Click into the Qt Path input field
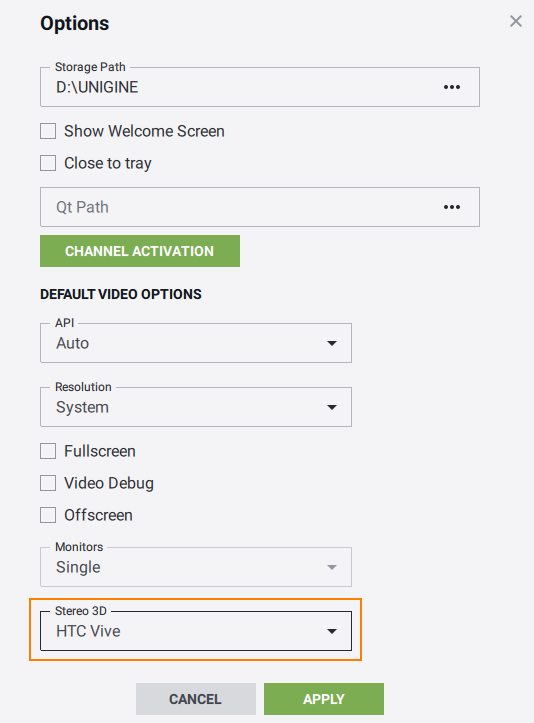Image resolution: width=534 pixels, height=723 pixels. pos(240,207)
